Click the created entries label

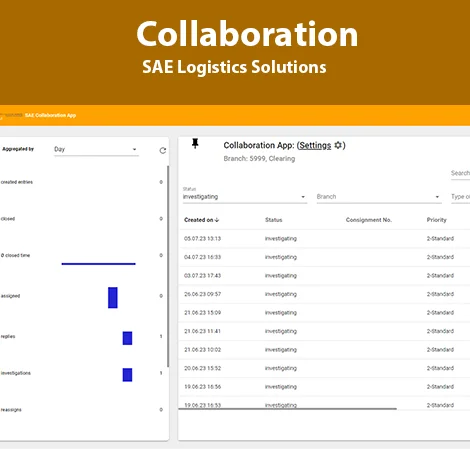click(x=17, y=182)
